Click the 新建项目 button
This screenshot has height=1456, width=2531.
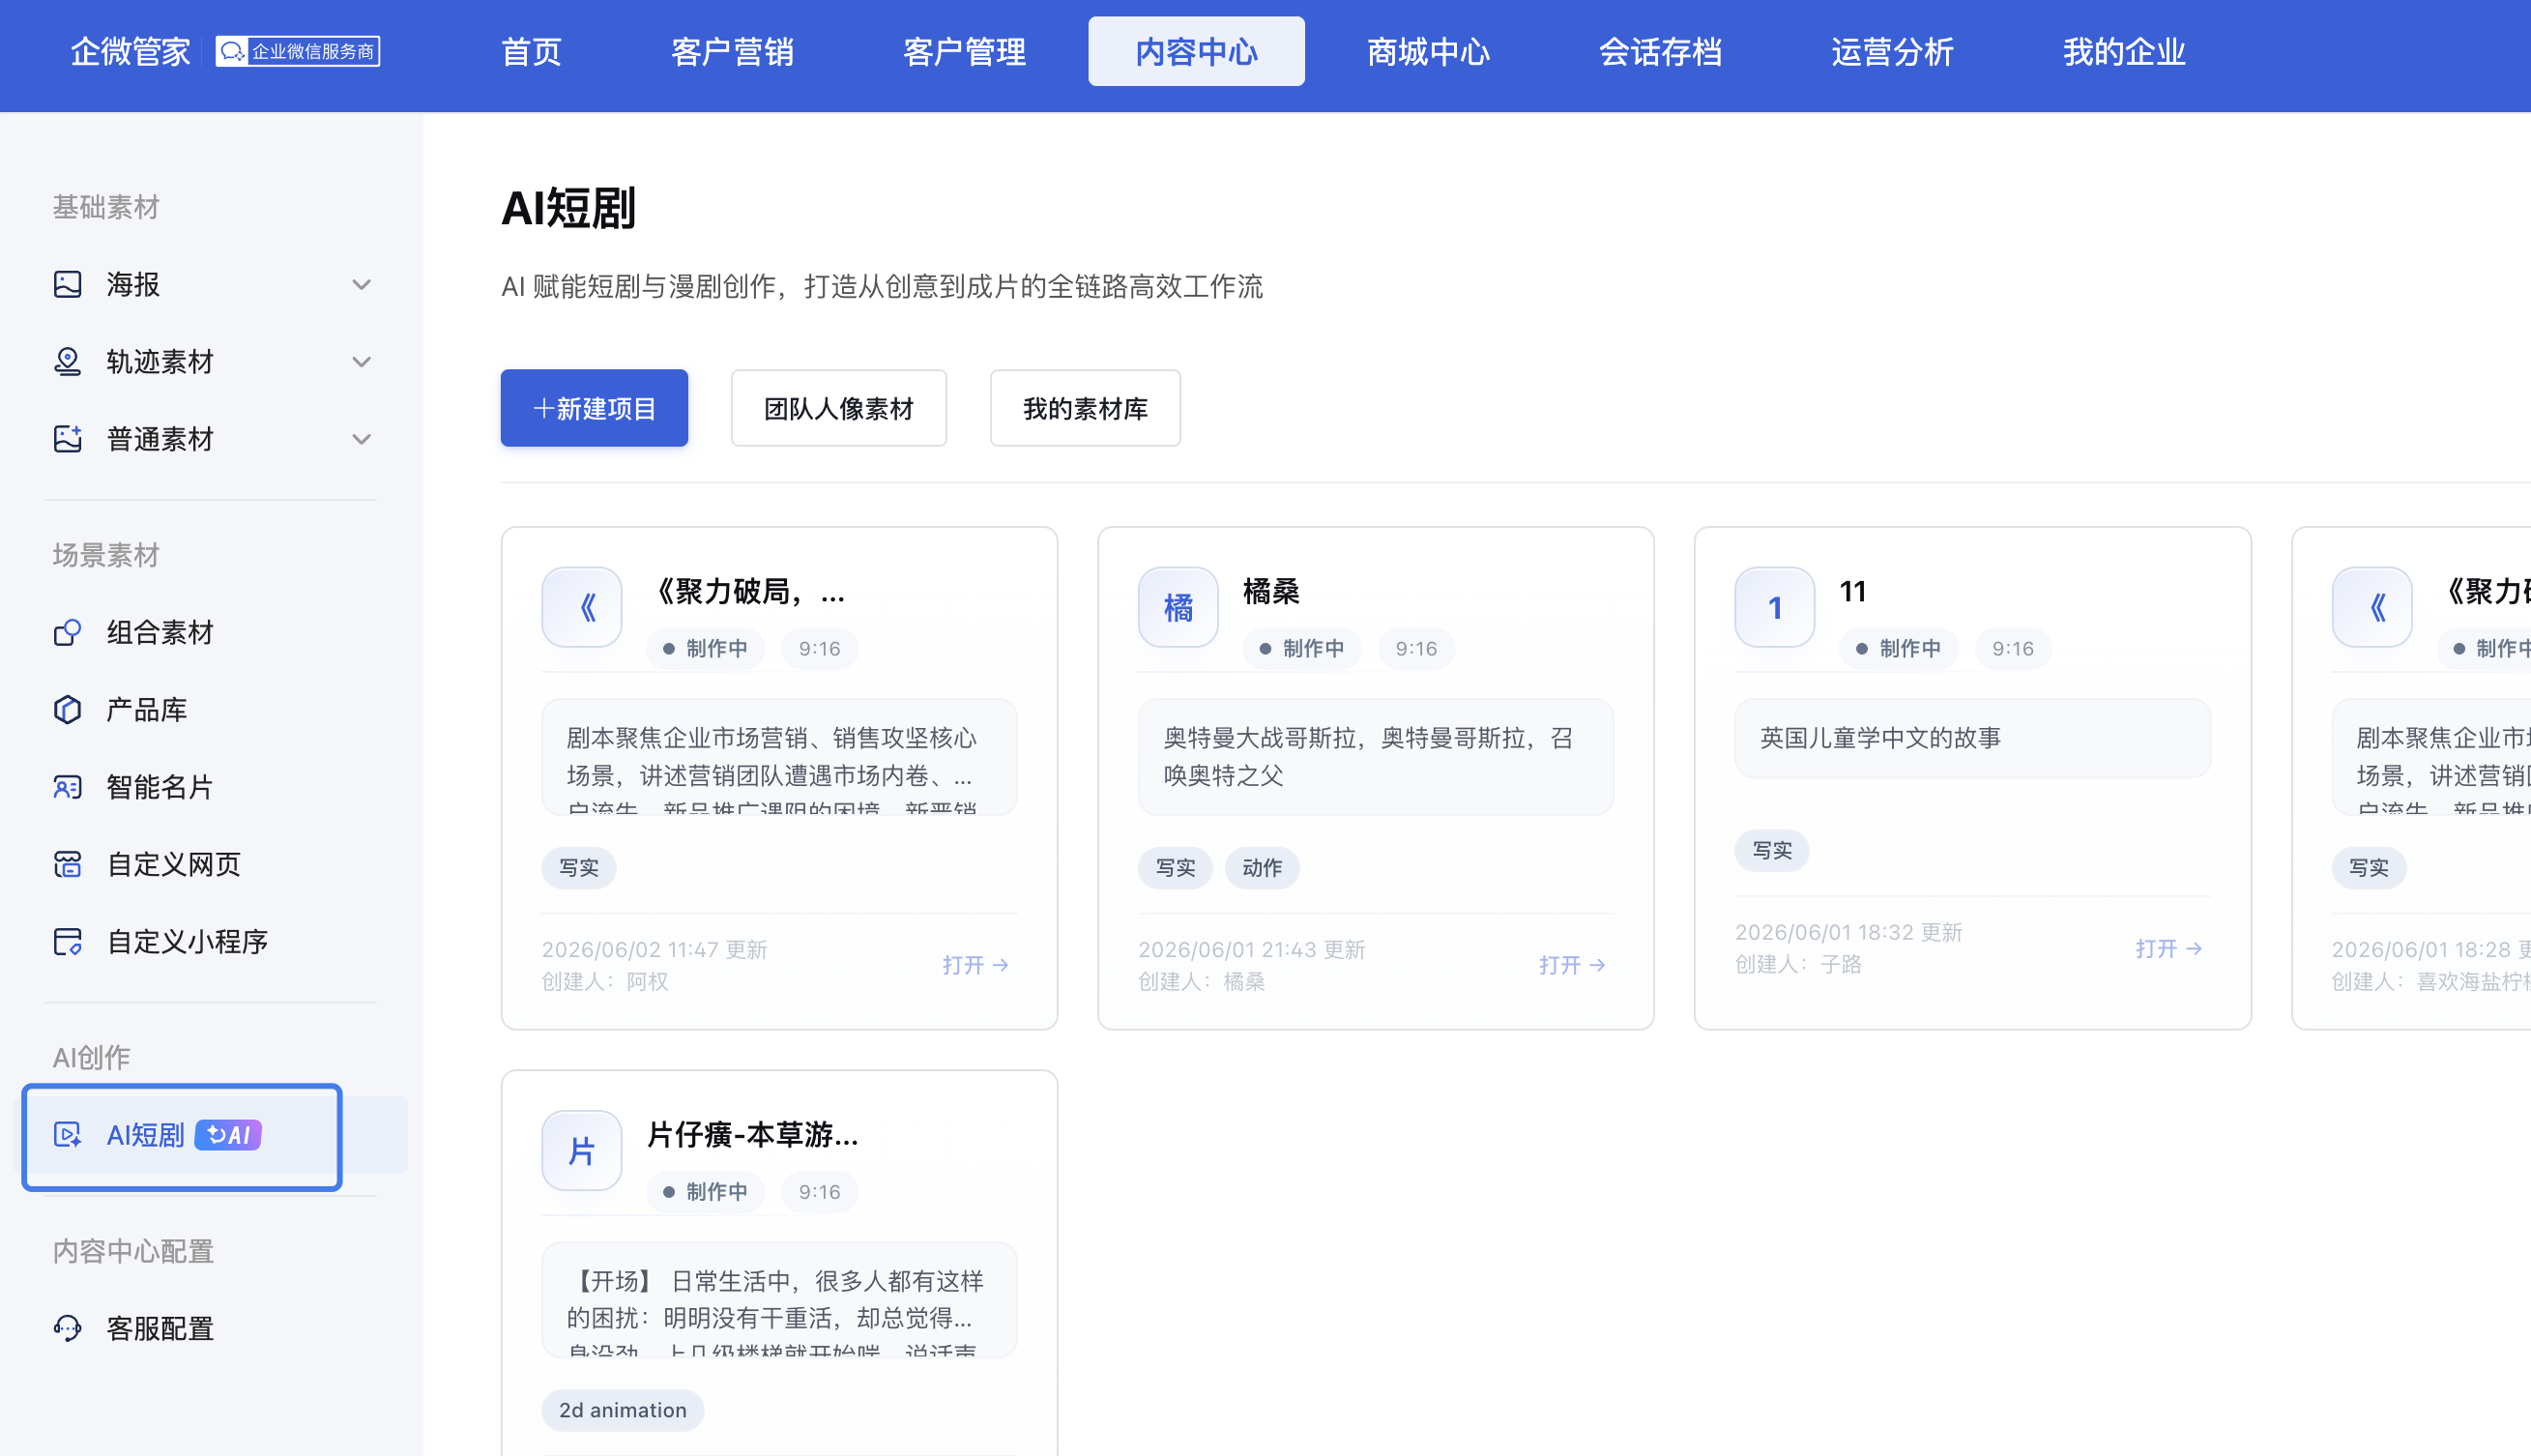pyautogui.click(x=594, y=408)
